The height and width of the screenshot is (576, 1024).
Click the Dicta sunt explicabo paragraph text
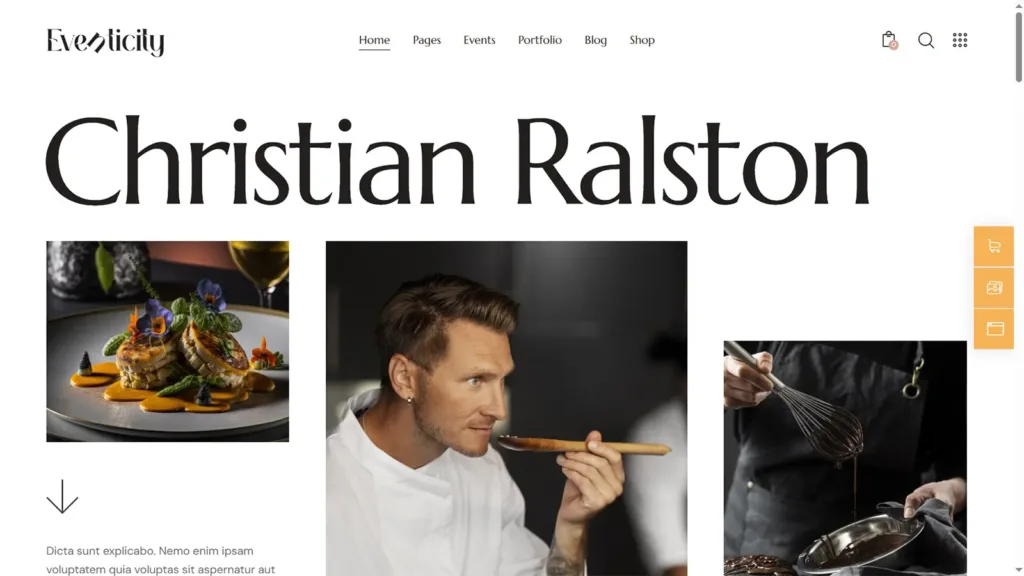tap(161, 560)
